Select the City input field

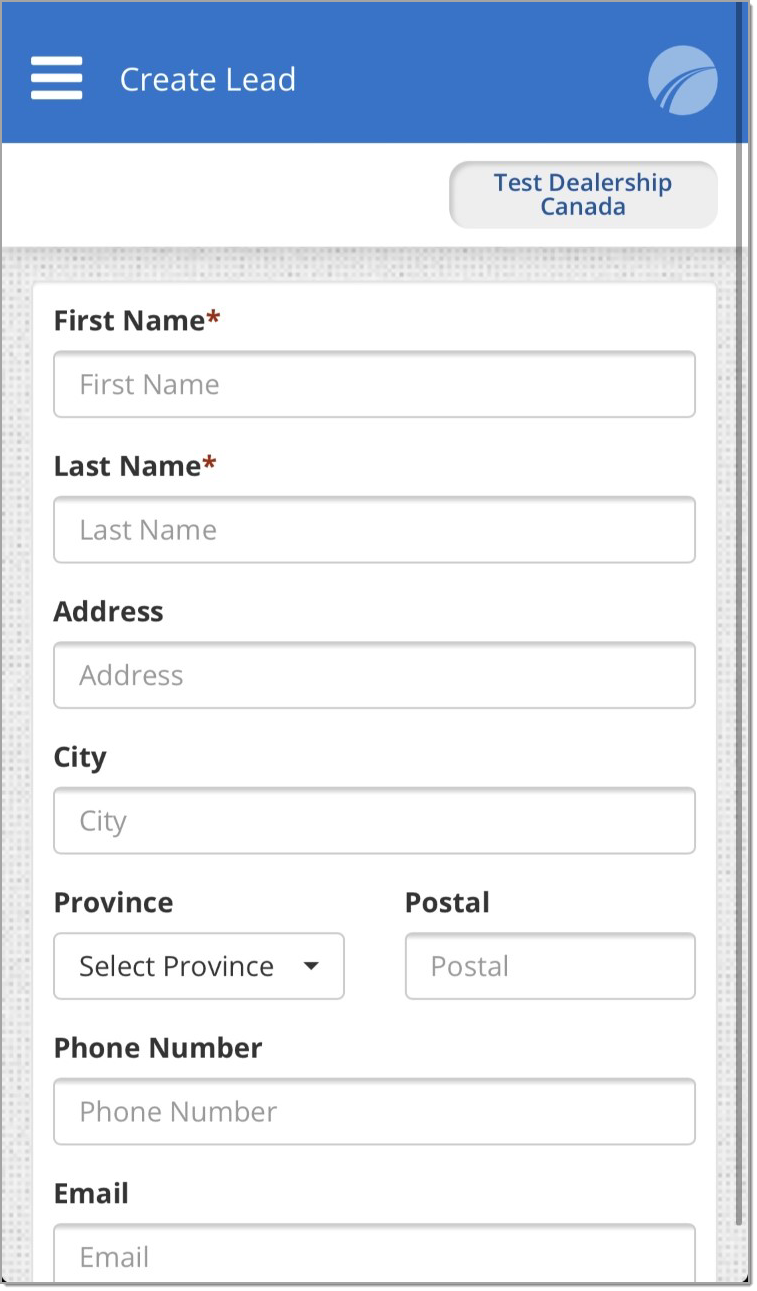point(374,821)
